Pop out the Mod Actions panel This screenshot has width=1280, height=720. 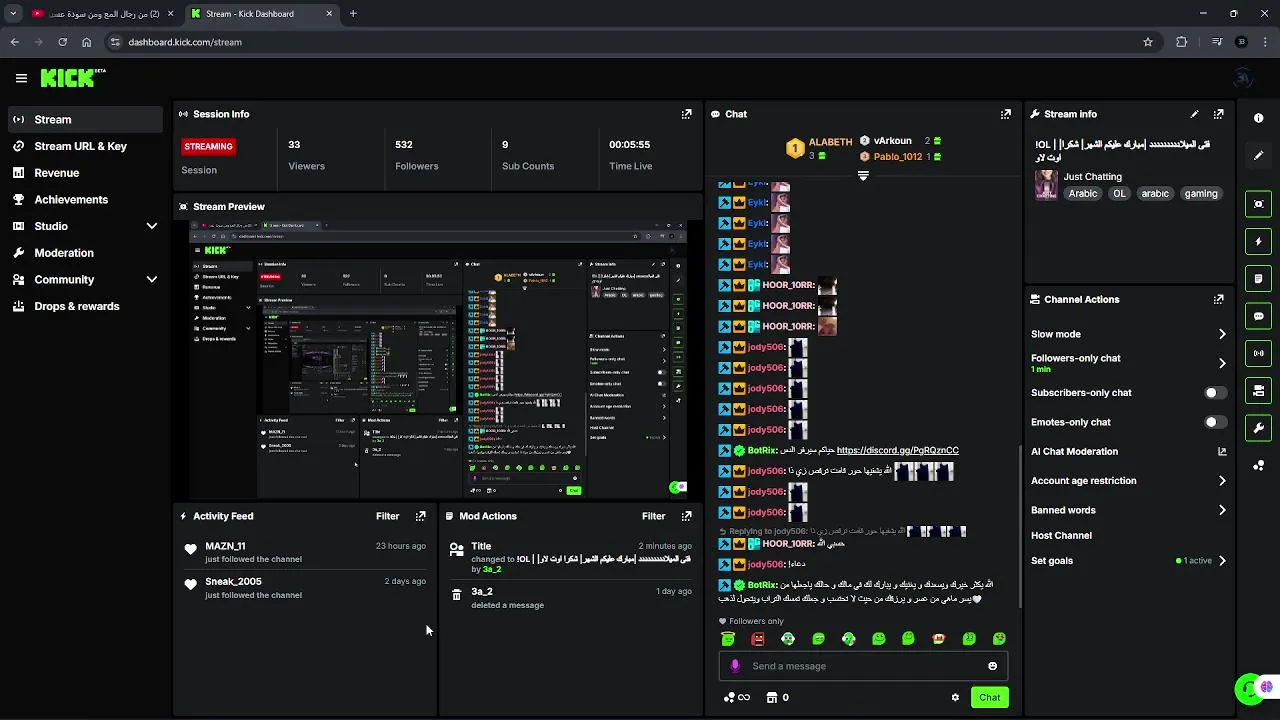(x=686, y=516)
